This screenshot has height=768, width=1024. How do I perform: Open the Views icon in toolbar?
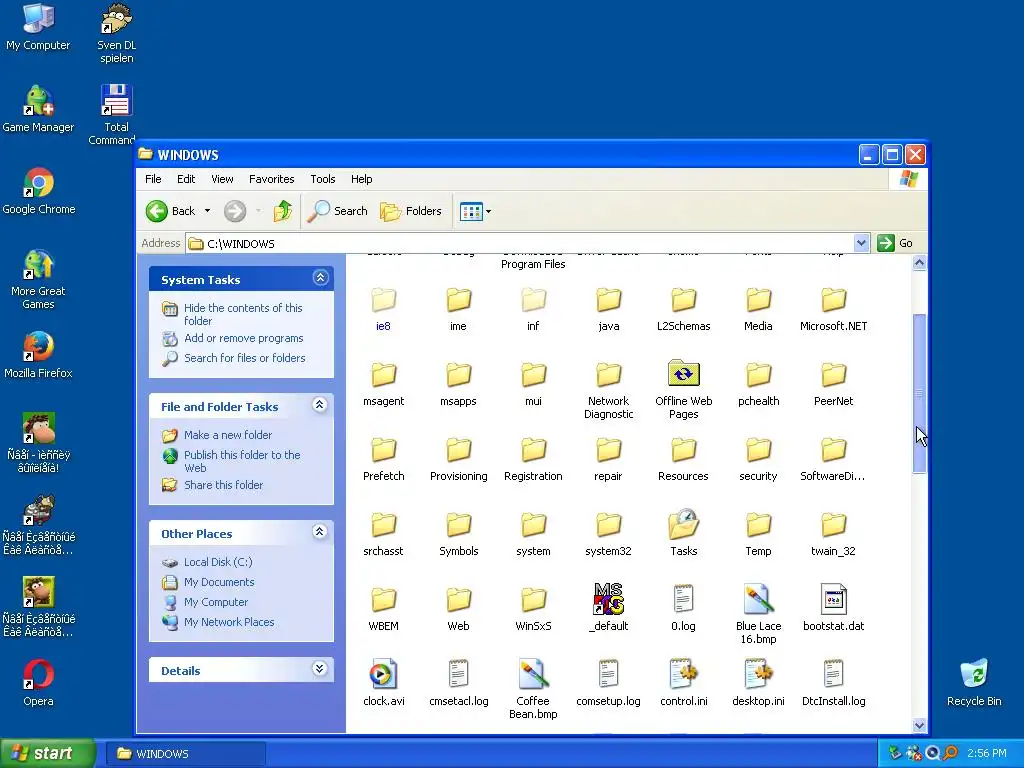(x=471, y=212)
